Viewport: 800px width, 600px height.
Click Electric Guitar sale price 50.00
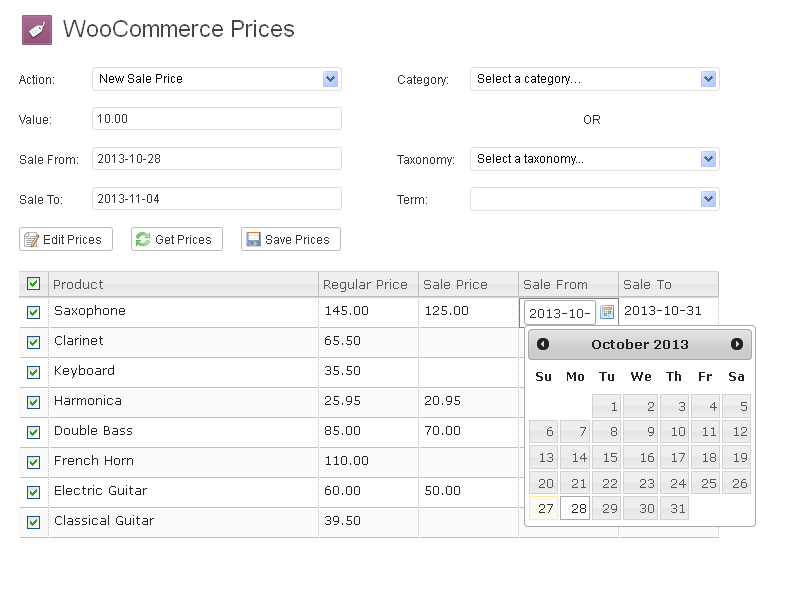442,491
